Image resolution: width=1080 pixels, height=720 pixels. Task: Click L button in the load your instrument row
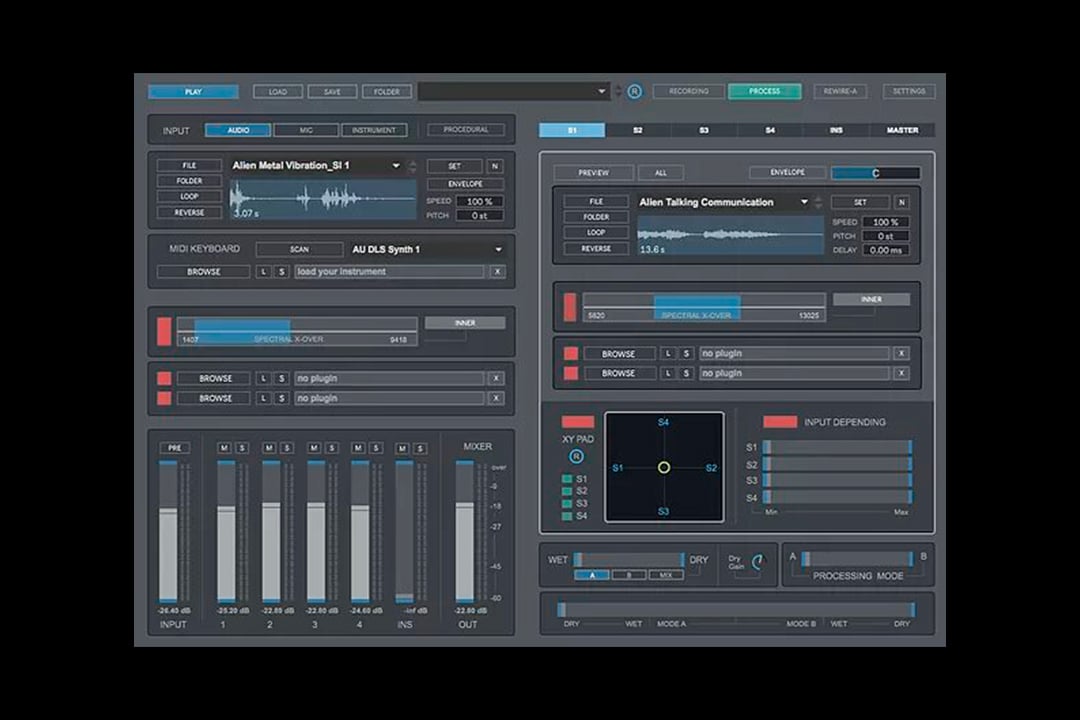tap(263, 271)
